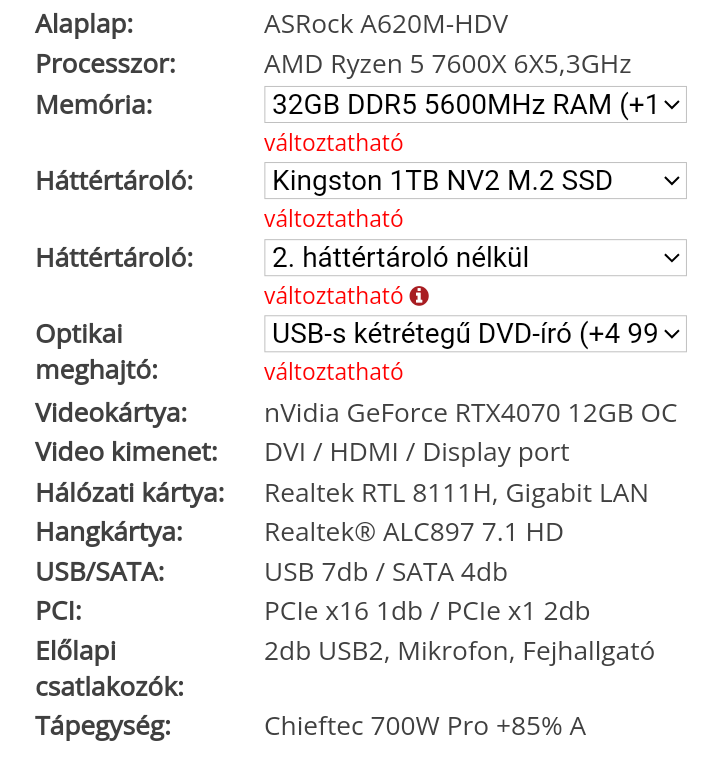Viewport: 720px width, 766px height.
Task: Click the Chieftec 700W Pro power supply text
Action: (x=425, y=726)
